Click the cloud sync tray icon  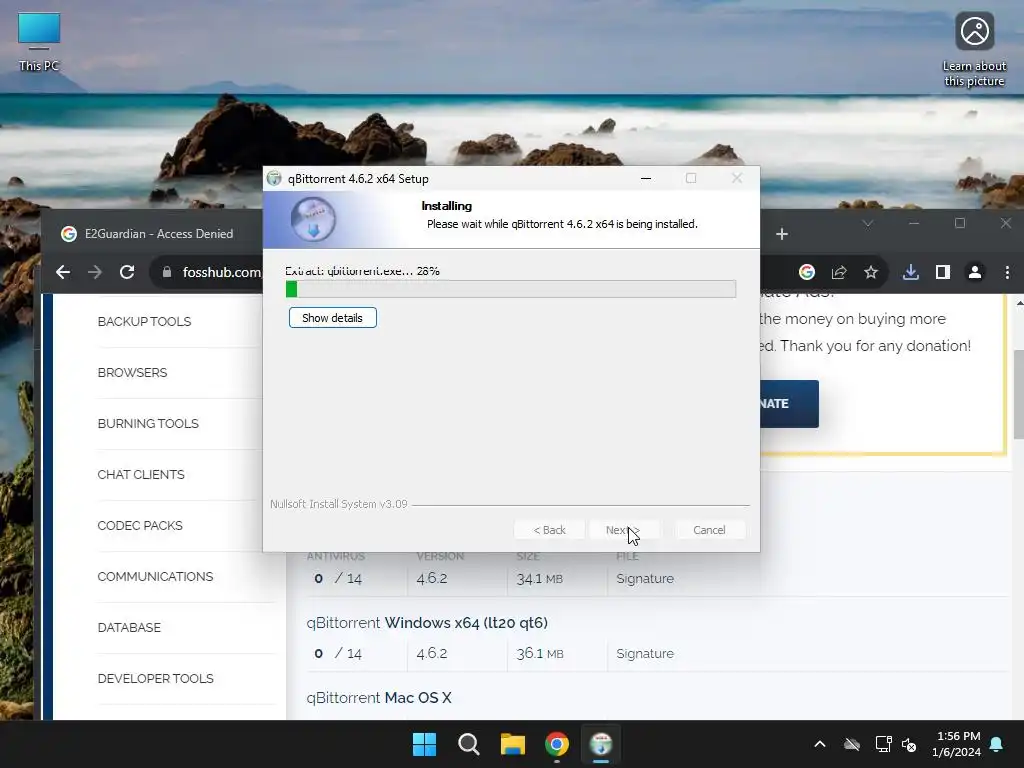tap(852, 744)
